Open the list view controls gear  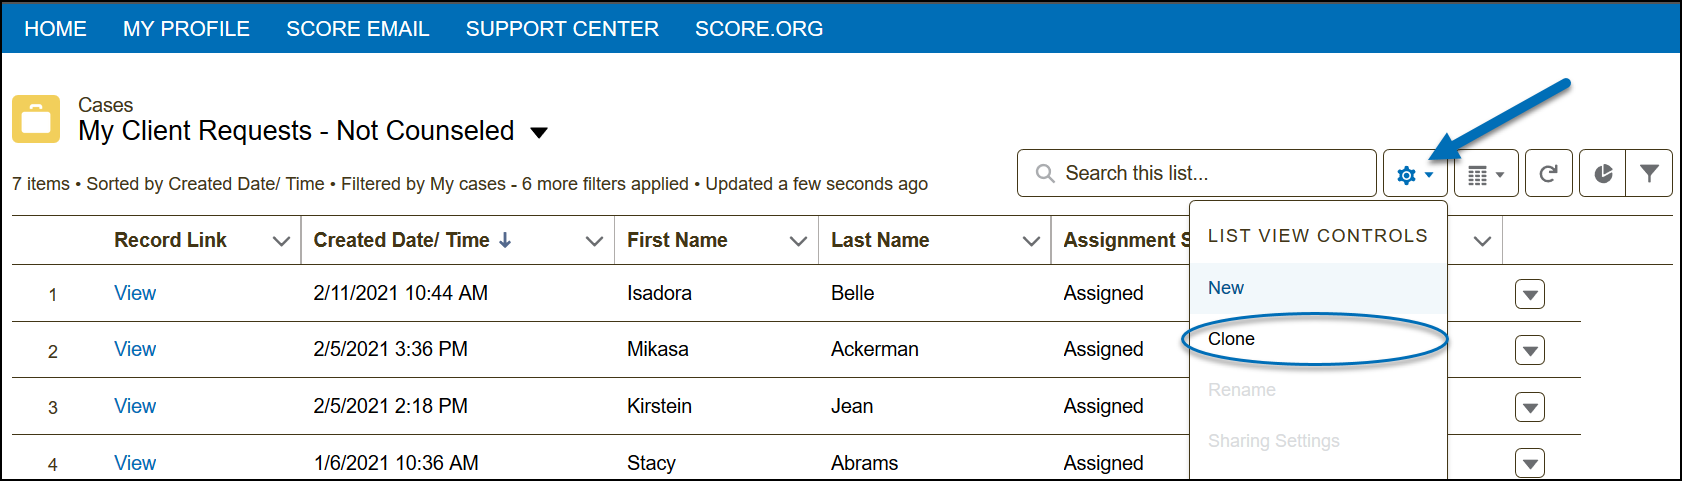[x=1414, y=175]
